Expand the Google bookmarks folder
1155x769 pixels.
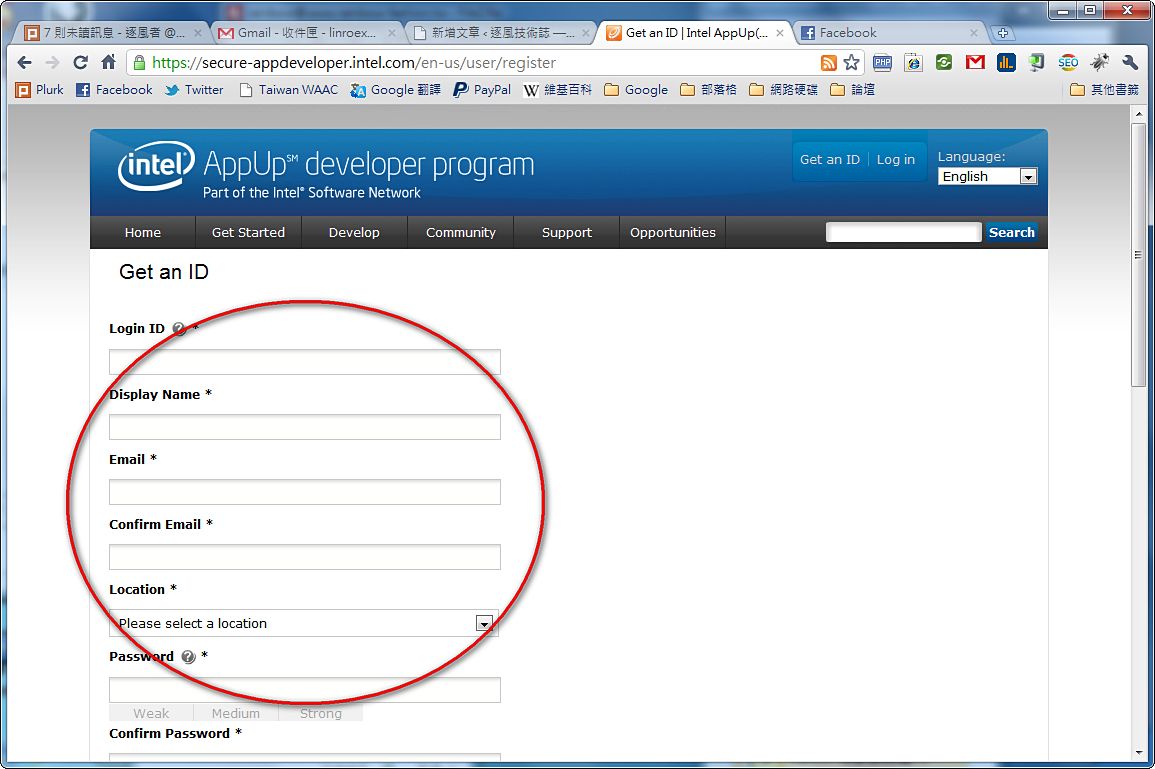point(636,90)
